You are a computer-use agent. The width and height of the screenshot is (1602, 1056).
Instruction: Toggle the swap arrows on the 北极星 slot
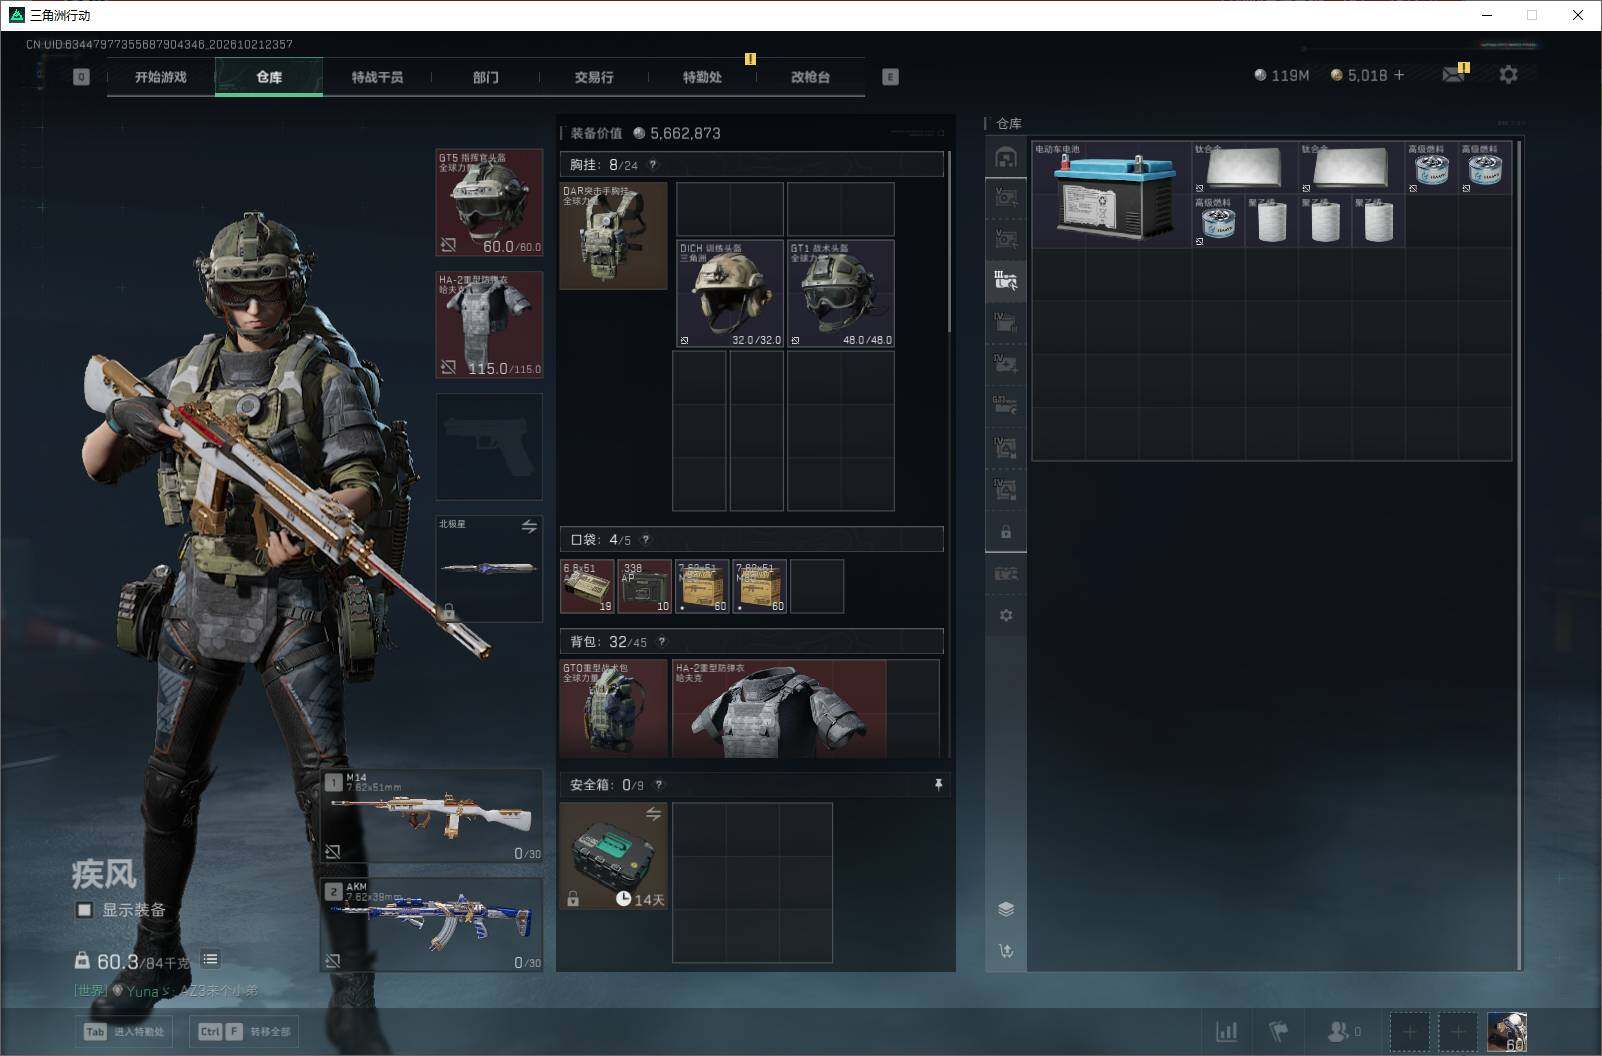pyautogui.click(x=529, y=526)
